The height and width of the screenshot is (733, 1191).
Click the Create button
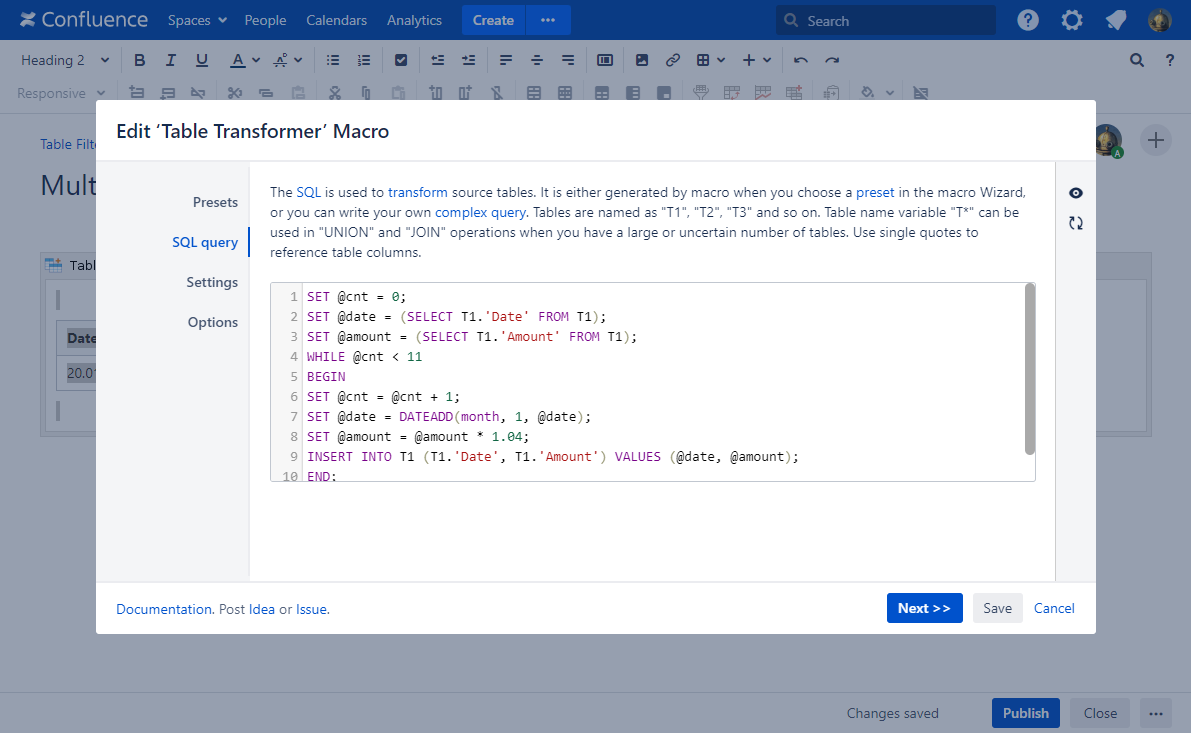click(493, 21)
